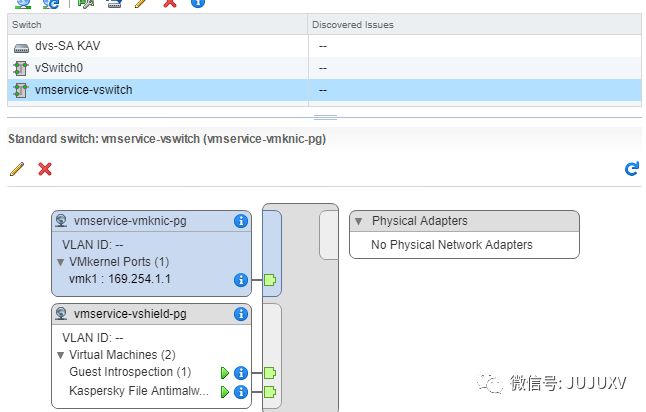Click the vmservice-vshield-pg port group title

coord(130,314)
